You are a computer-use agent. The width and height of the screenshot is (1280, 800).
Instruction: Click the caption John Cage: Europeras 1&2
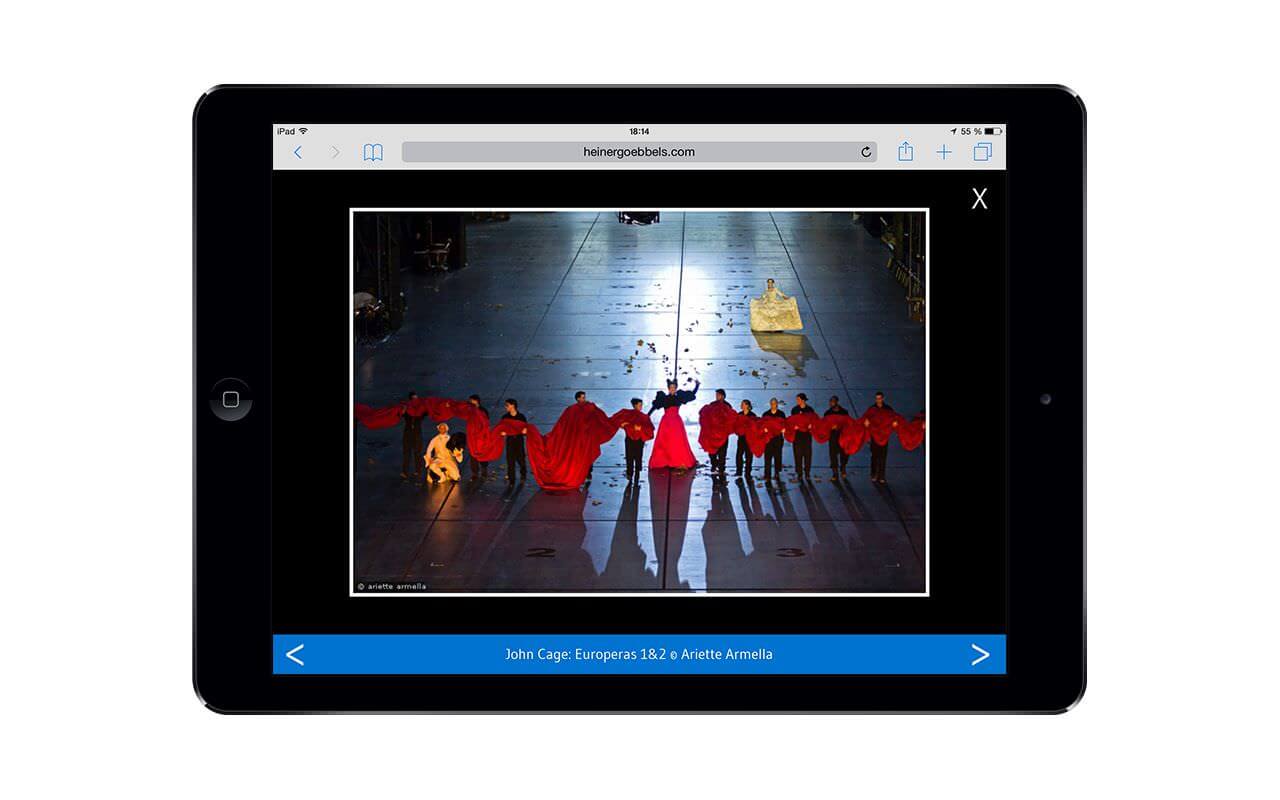(x=585, y=655)
